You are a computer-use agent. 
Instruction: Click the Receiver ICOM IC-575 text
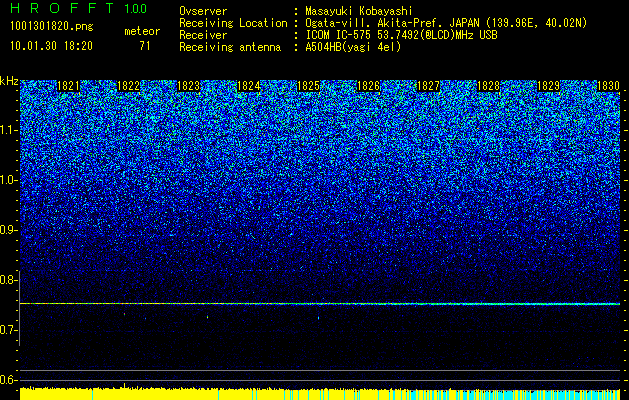(402, 35)
